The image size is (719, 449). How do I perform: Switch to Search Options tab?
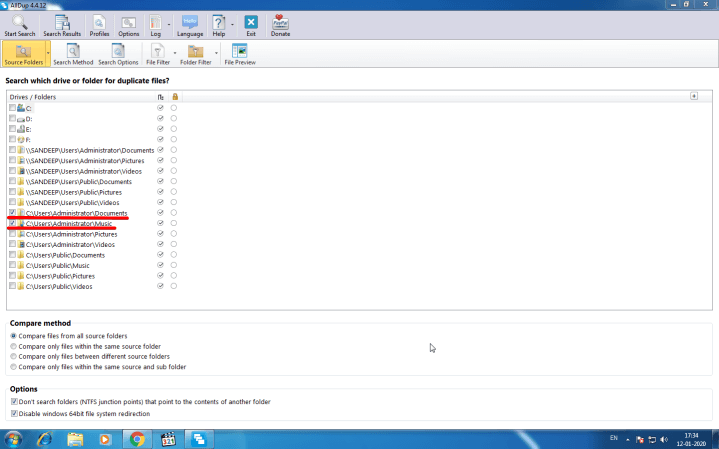118,54
